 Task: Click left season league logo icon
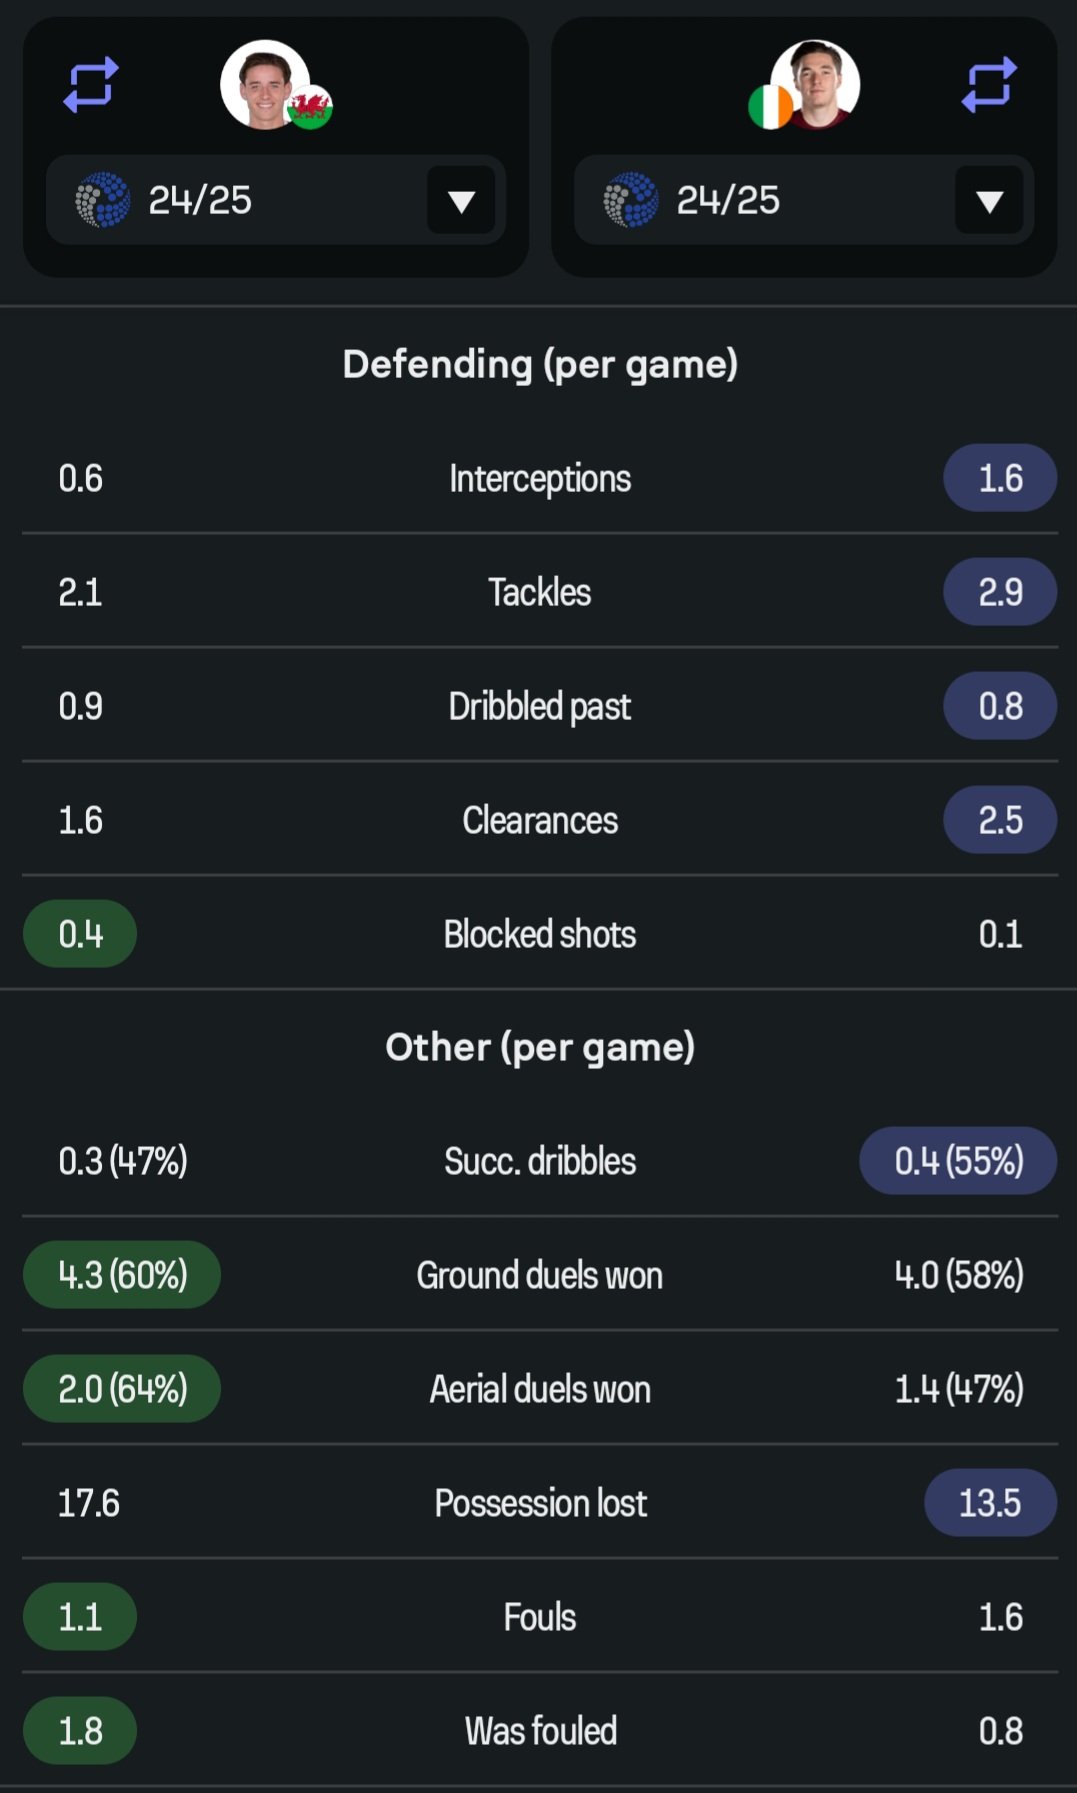tap(103, 200)
